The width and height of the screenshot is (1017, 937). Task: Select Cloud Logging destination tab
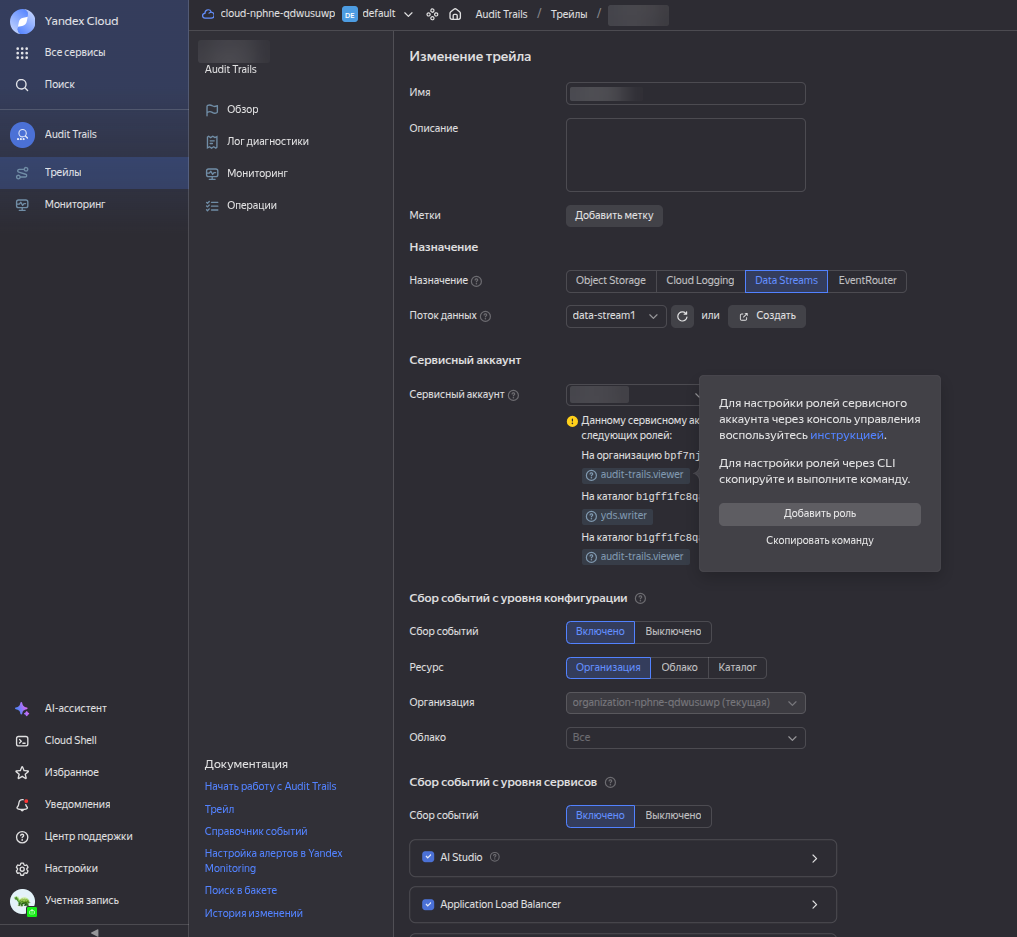pyautogui.click(x=700, y=281)
